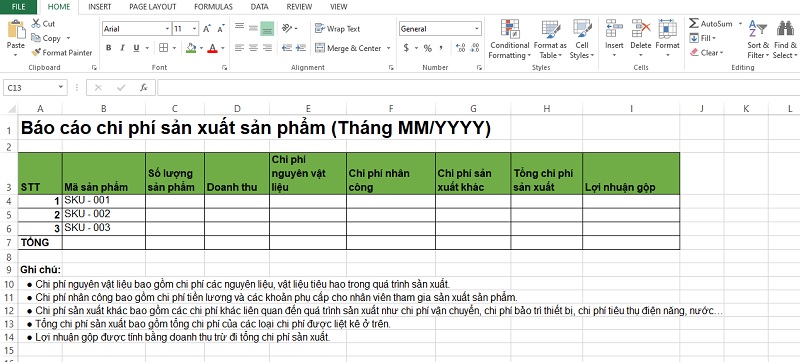Click the decrease indent icon
Viewport: 800px width, 362px height.
coord(287,48)
